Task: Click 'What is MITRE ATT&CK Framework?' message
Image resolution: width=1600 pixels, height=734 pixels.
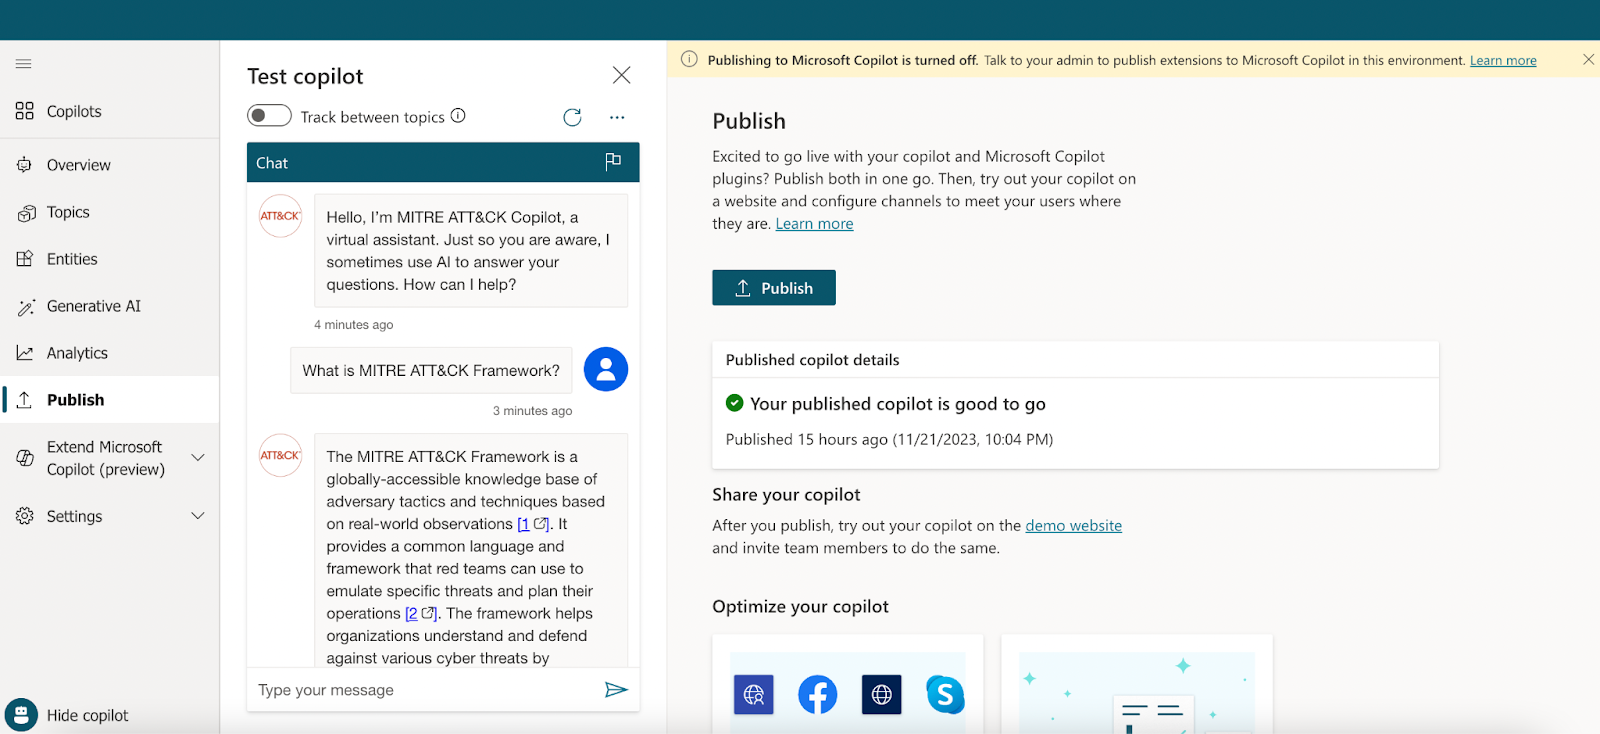Action: coord(431,370)
